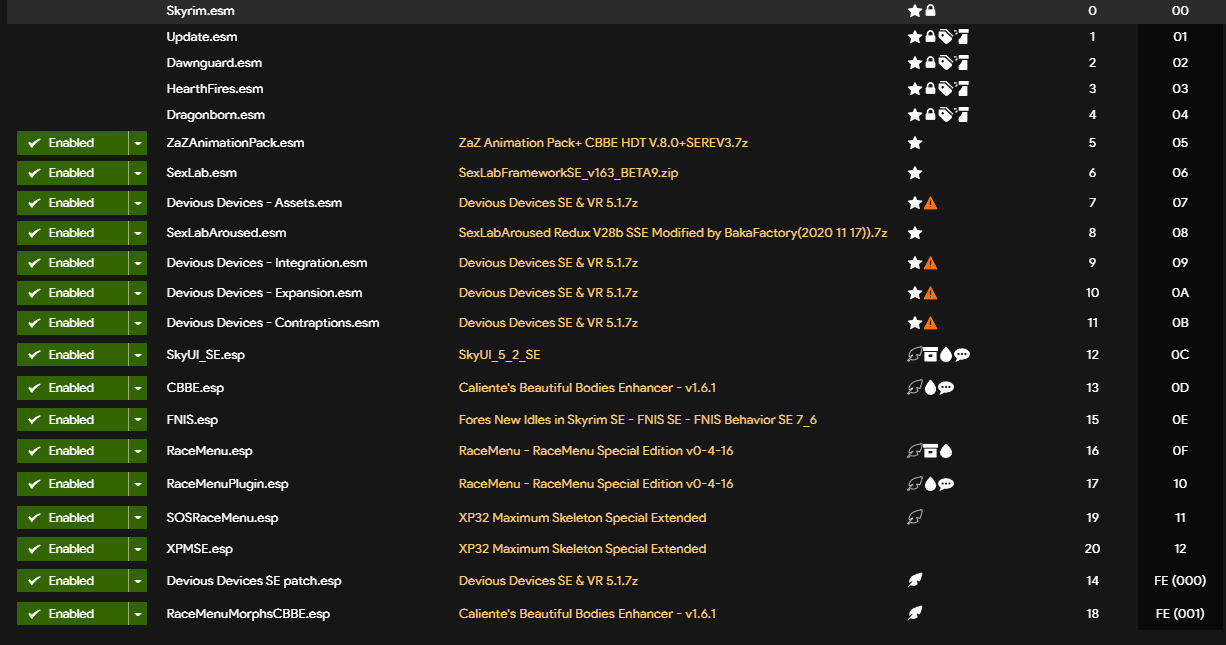Open dropdown arrow beside SOSRaceMenu.esp
1226x645 pixels.
(x=138, y=518)
